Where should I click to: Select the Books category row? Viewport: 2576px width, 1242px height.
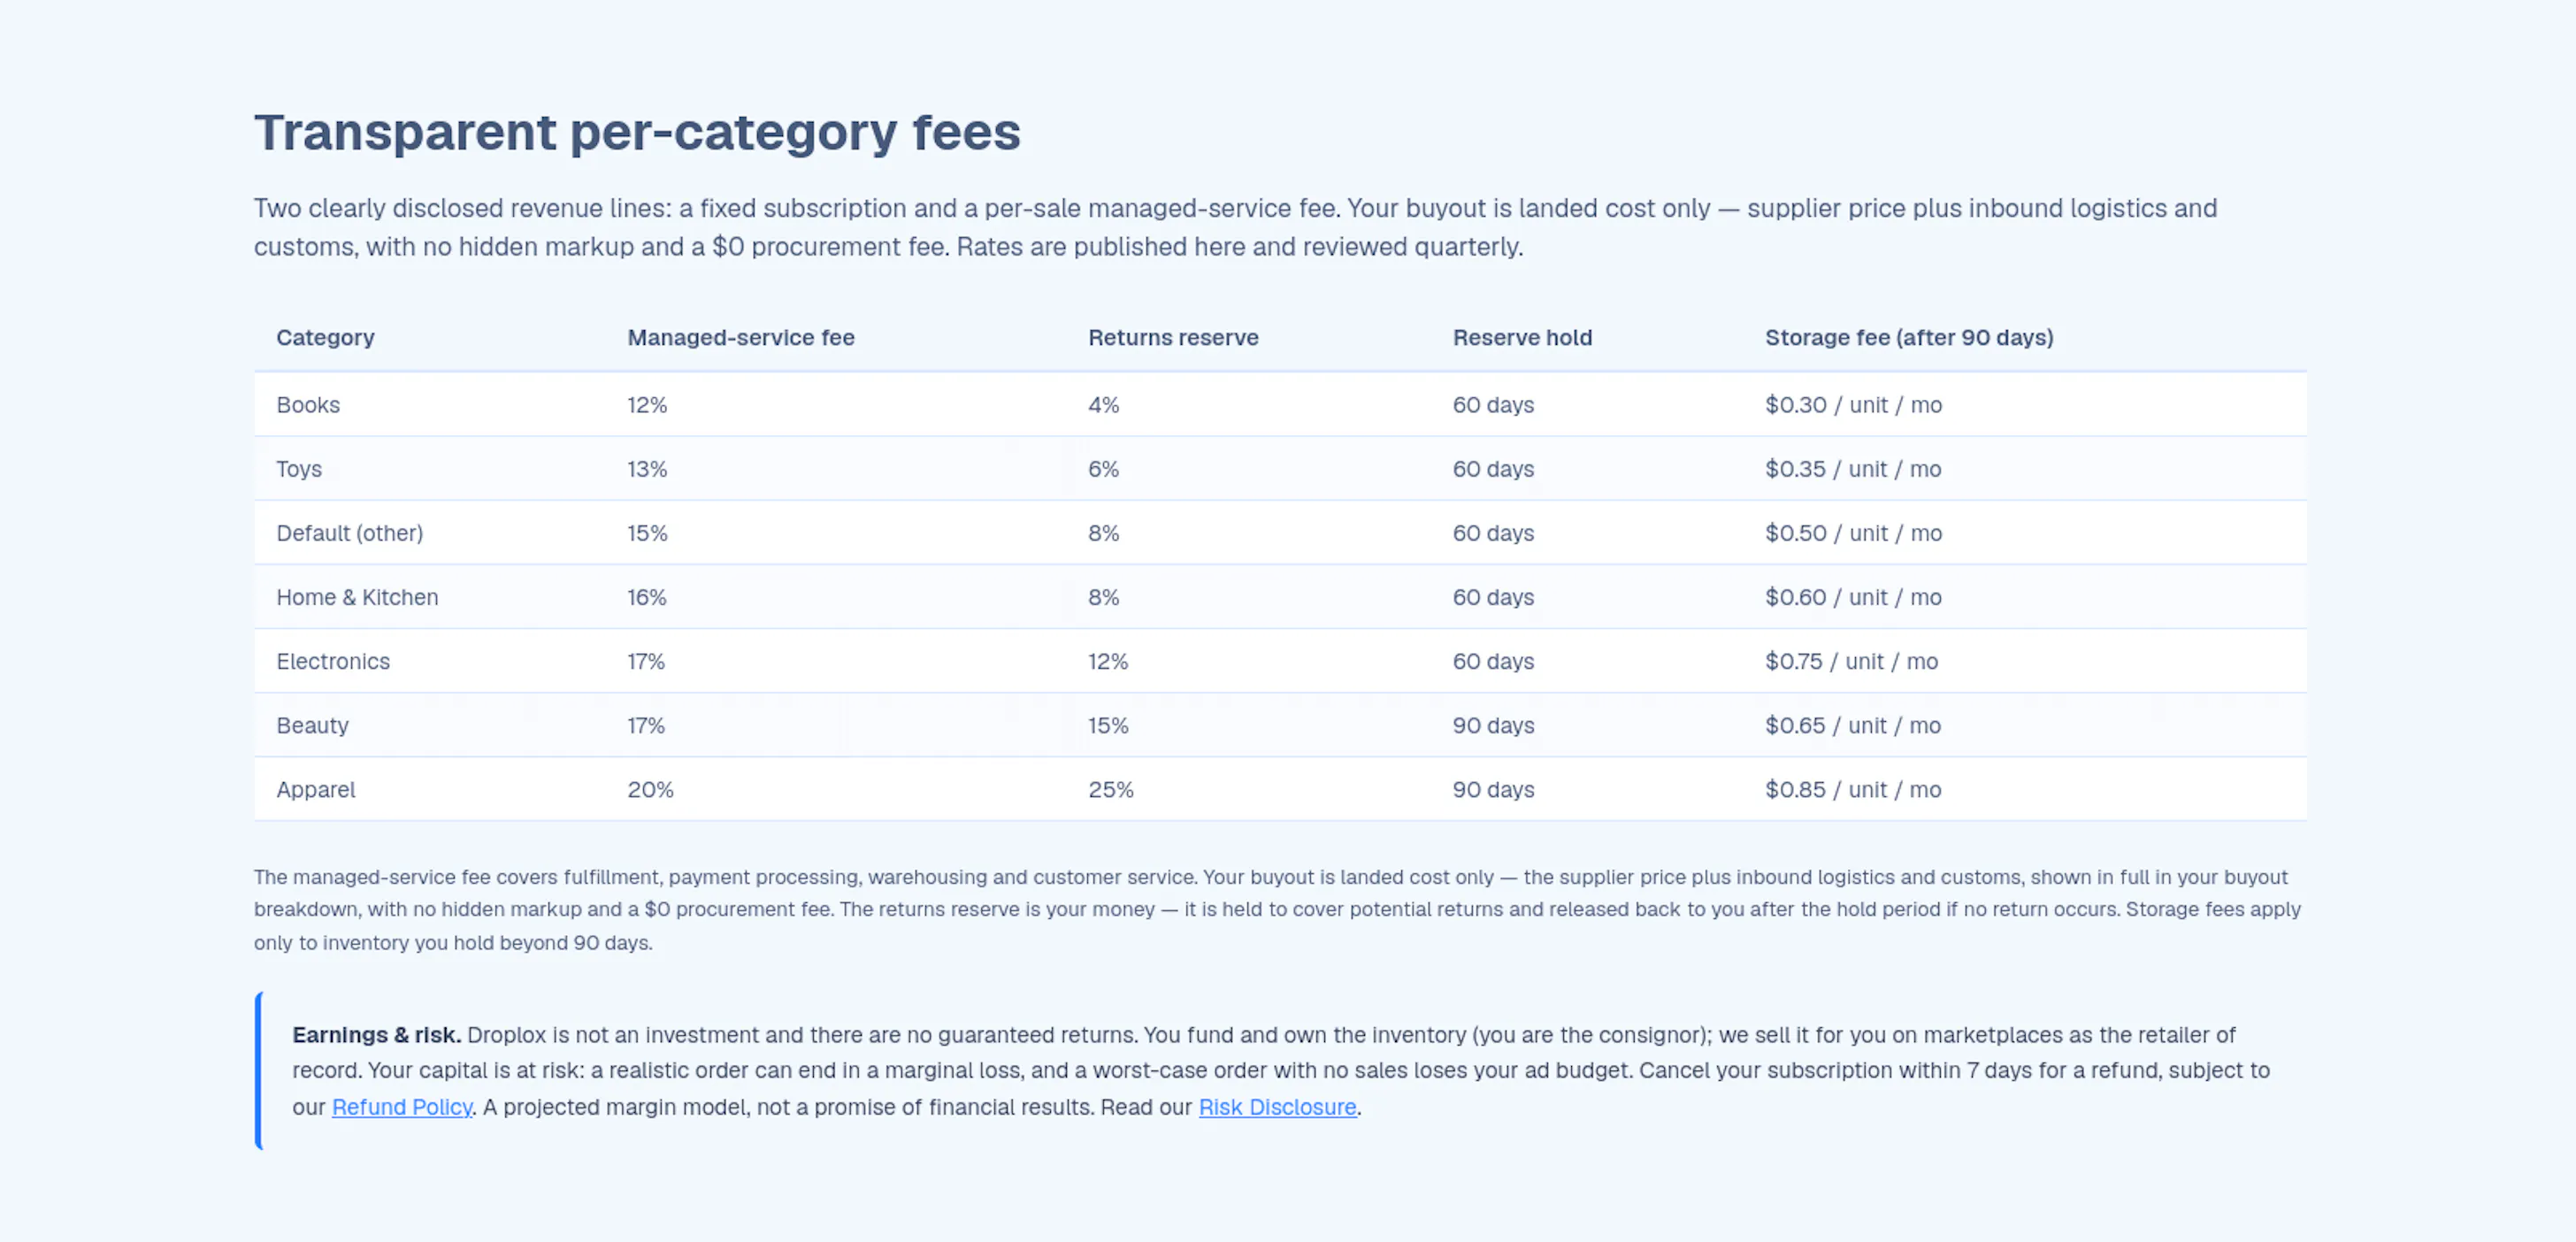[x=1280, y=405]
